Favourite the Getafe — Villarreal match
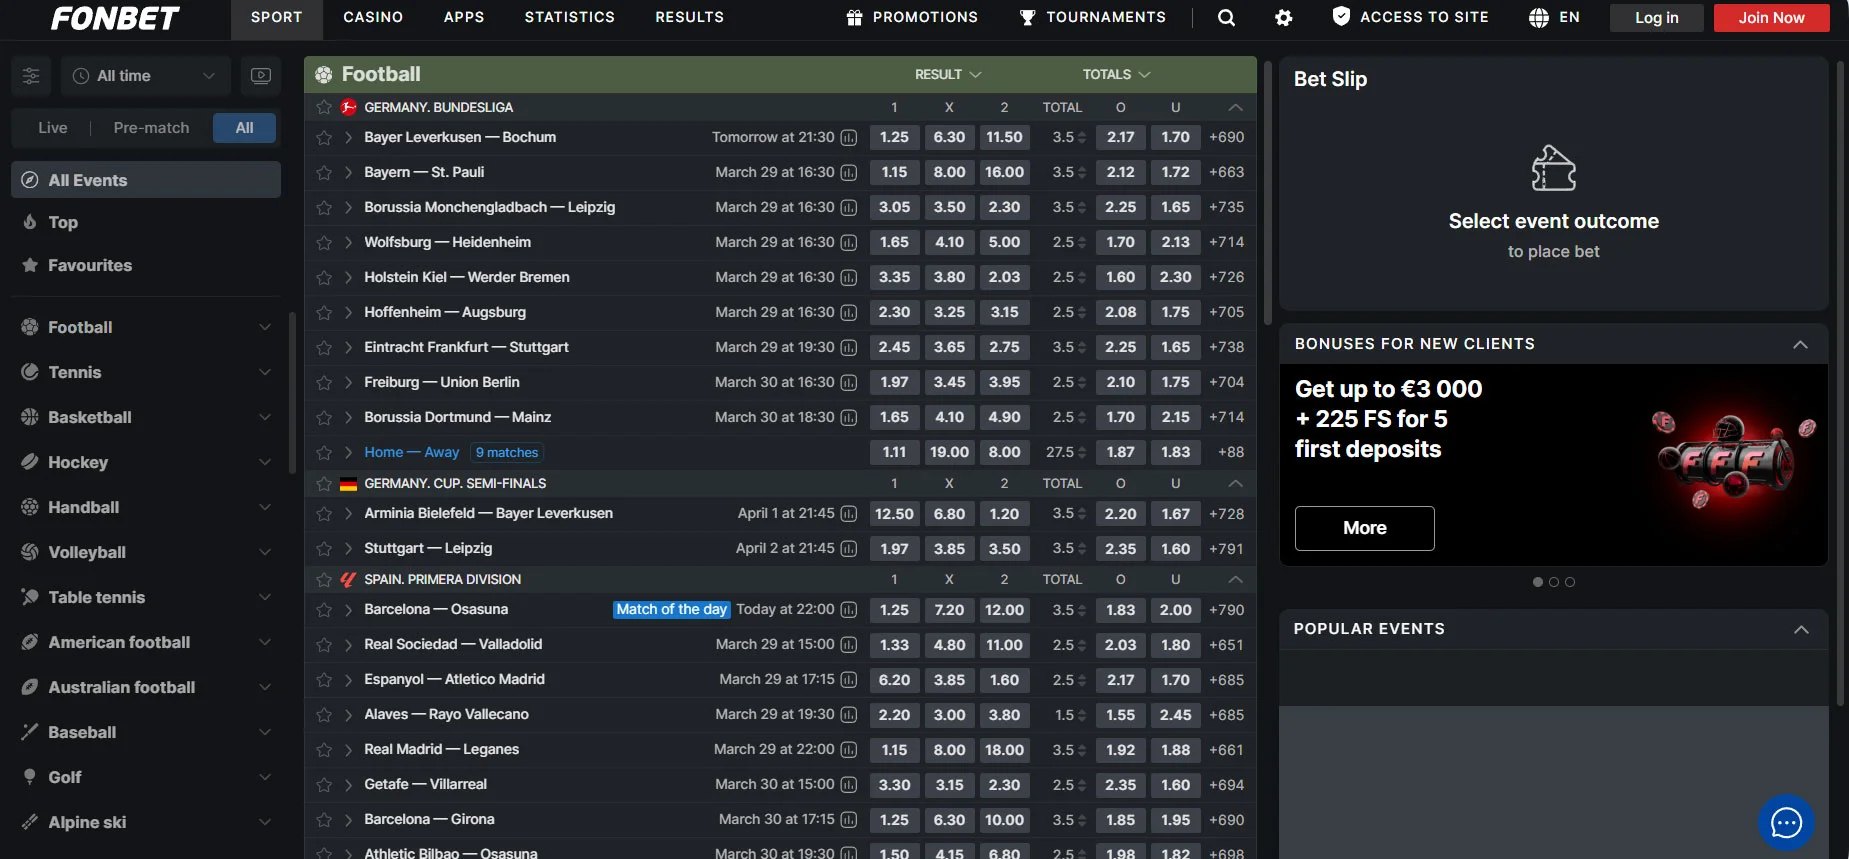The height and width of the screenshot is (859, 1849). coord(324,785)
